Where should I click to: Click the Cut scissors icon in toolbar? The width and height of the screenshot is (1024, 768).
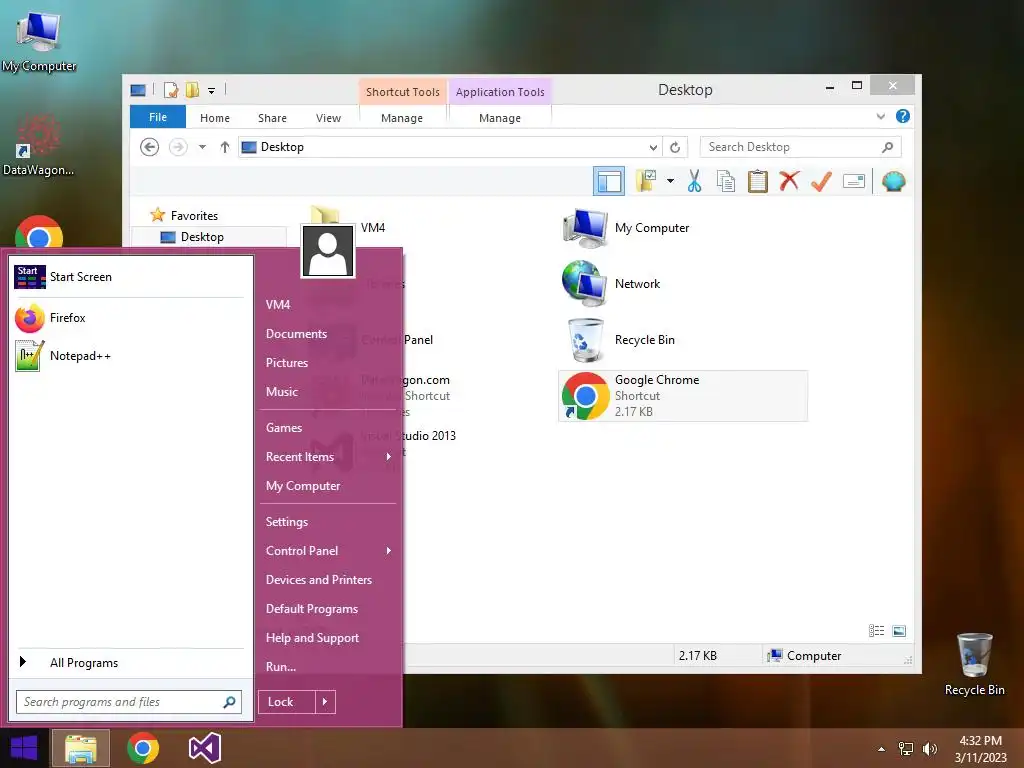tap(694, 181)
